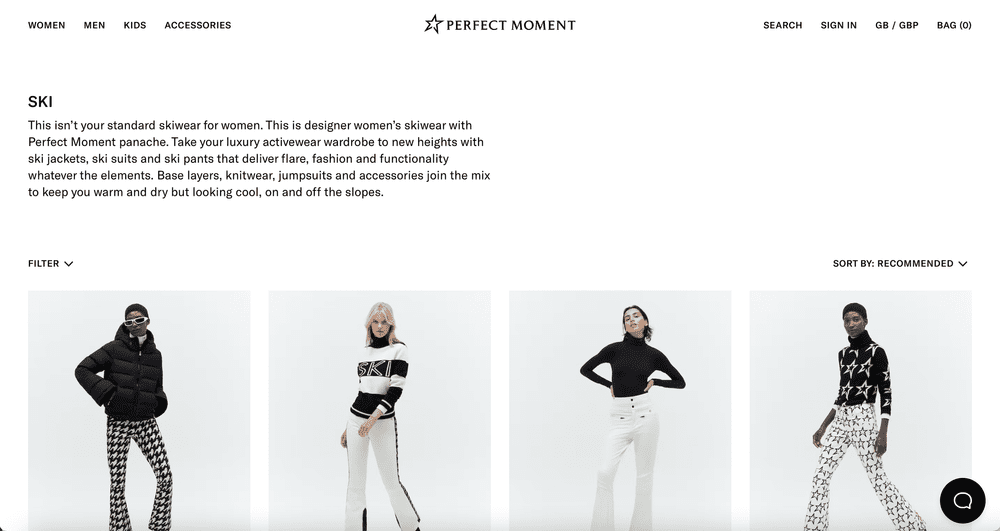Click the Search link
Image resolution: width=1000 pixels, height=531 pixels.
tap(783, 25)
